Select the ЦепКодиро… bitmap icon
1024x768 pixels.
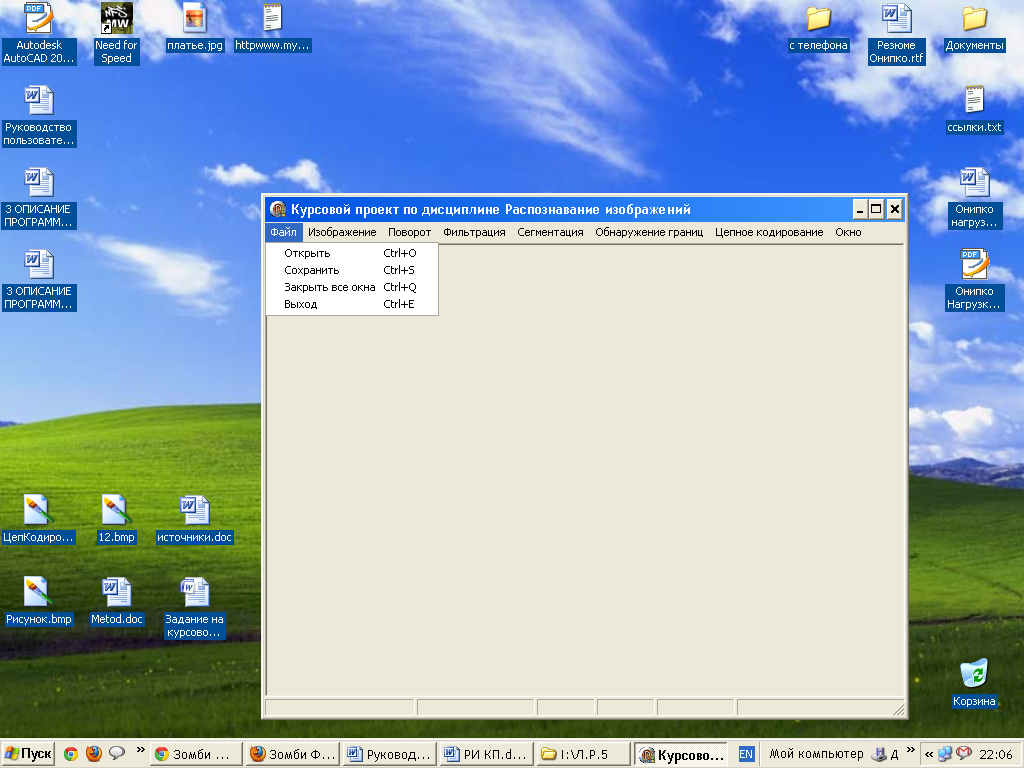[39, 519]
